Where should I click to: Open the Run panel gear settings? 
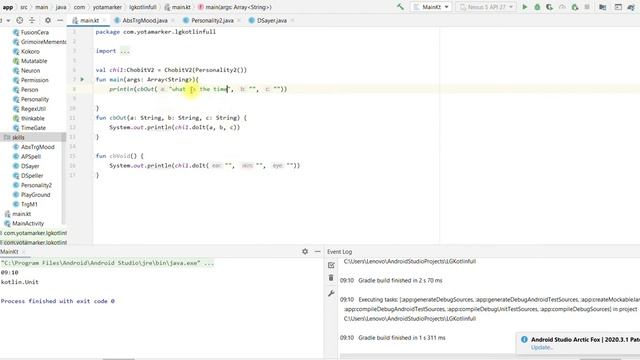pos(305,251)
